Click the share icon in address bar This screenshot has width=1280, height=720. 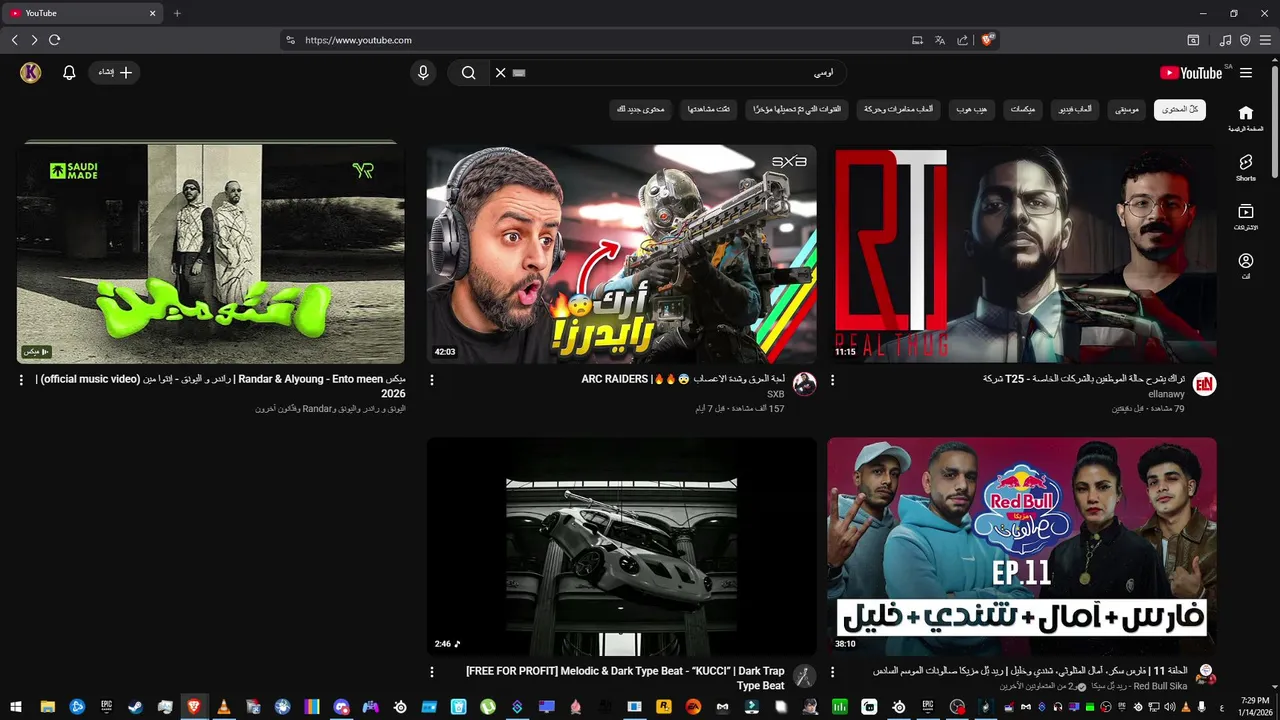pos(962,40)
